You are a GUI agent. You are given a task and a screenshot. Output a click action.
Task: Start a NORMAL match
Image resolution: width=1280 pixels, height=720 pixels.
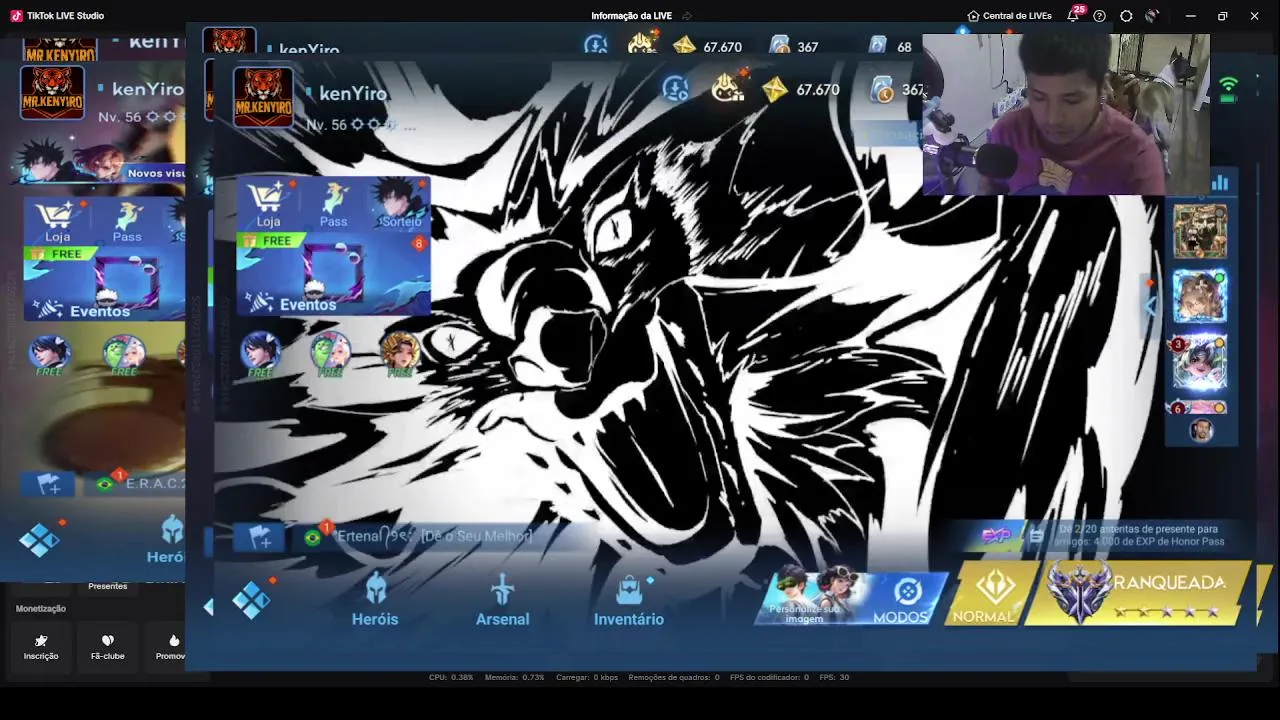[984, 594]
